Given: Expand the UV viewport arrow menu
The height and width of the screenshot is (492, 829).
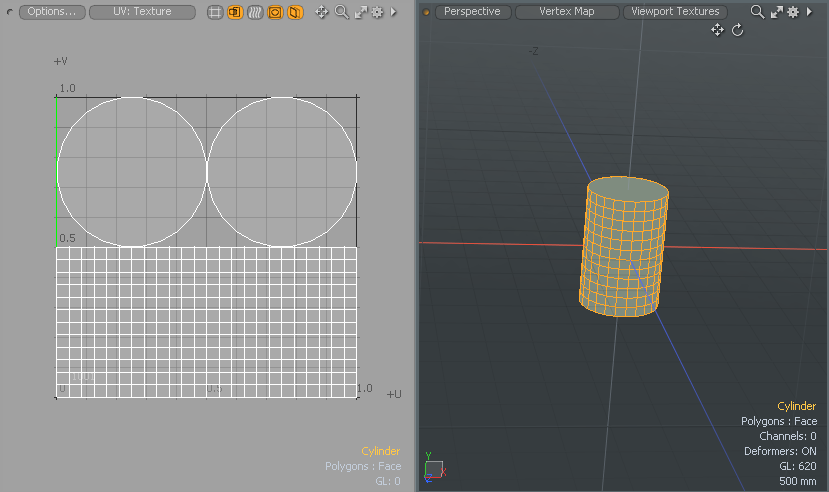Looking at the screenshot, I should tap(393, 12).
